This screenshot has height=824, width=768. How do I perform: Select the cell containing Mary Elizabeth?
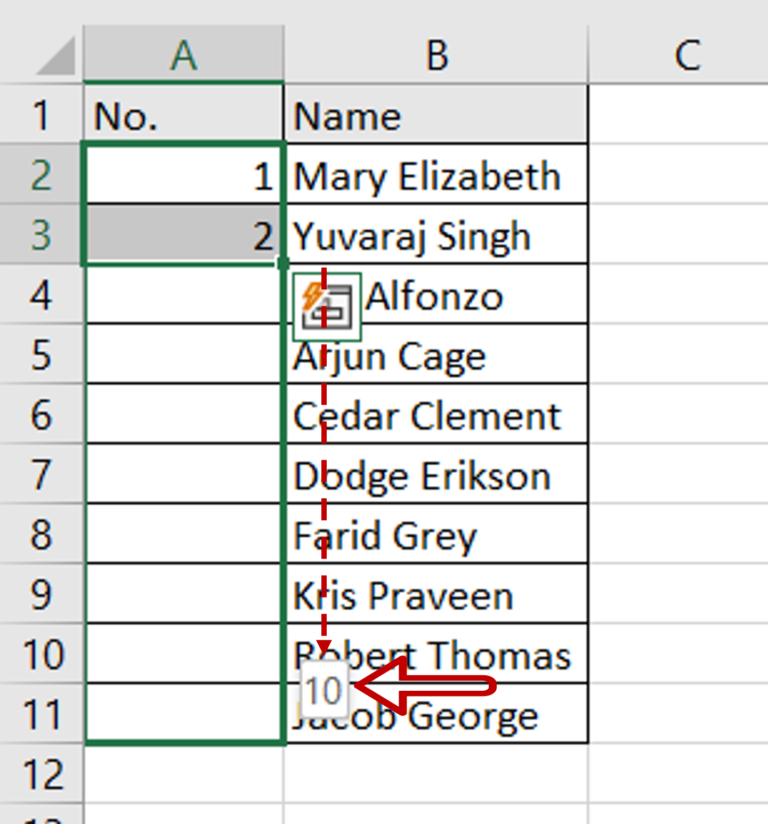point(437,175)
